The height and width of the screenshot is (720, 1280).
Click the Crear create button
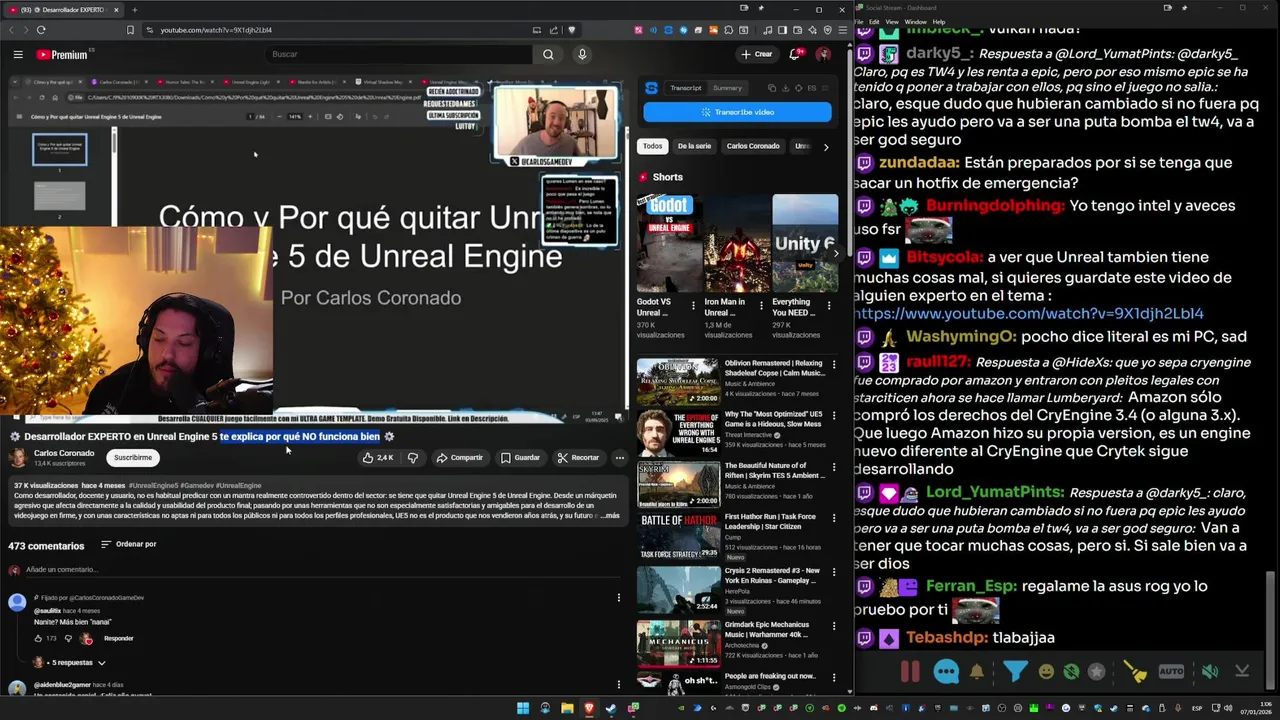click(x=757, y=54)
